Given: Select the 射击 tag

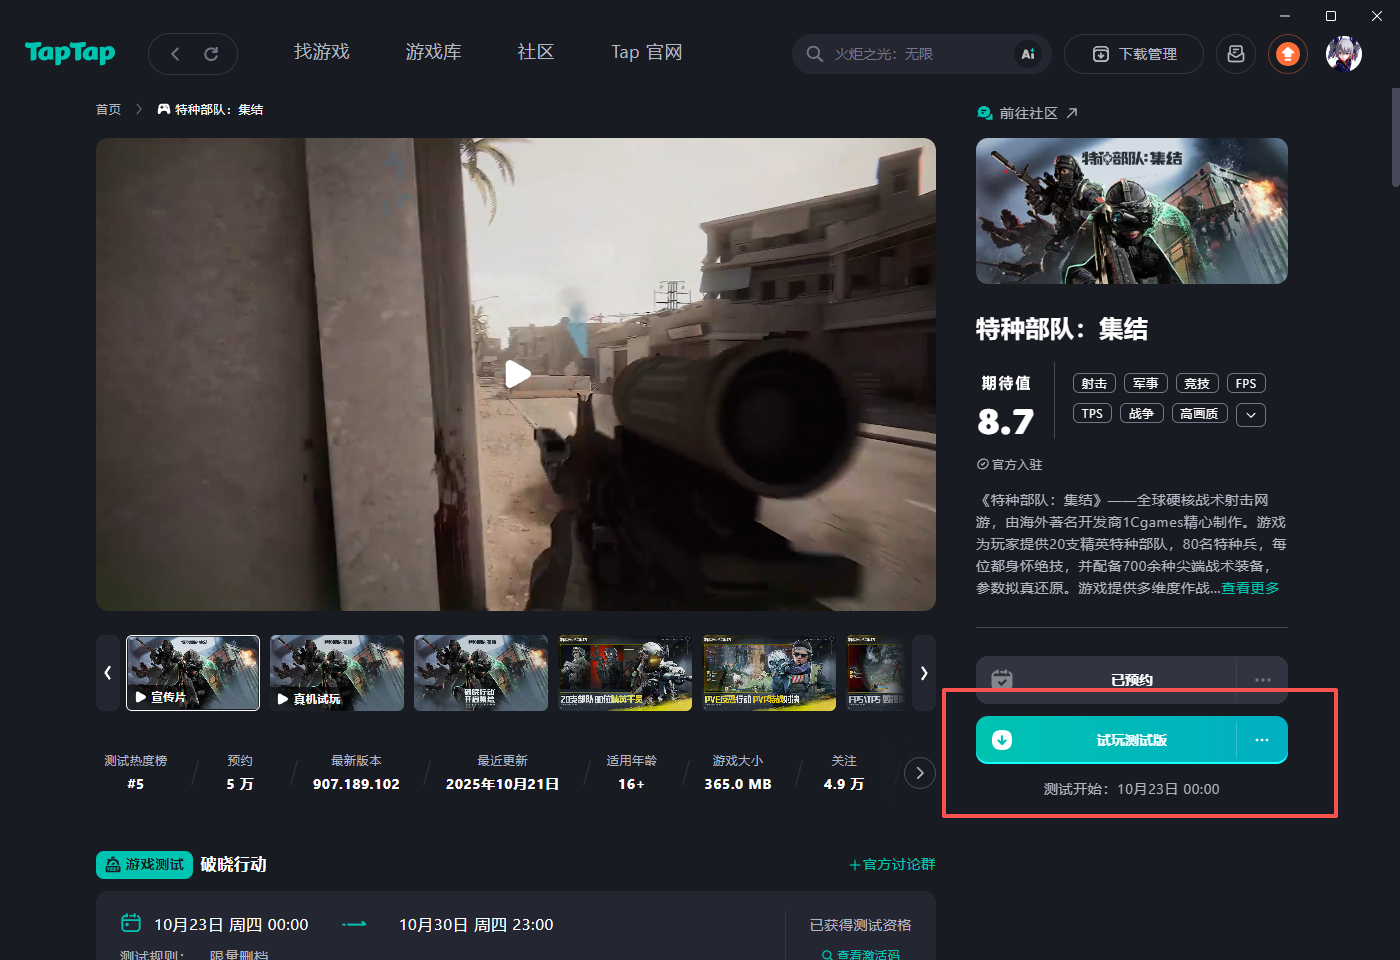Looking at the screenshot, I should (x=1094, y=383).
